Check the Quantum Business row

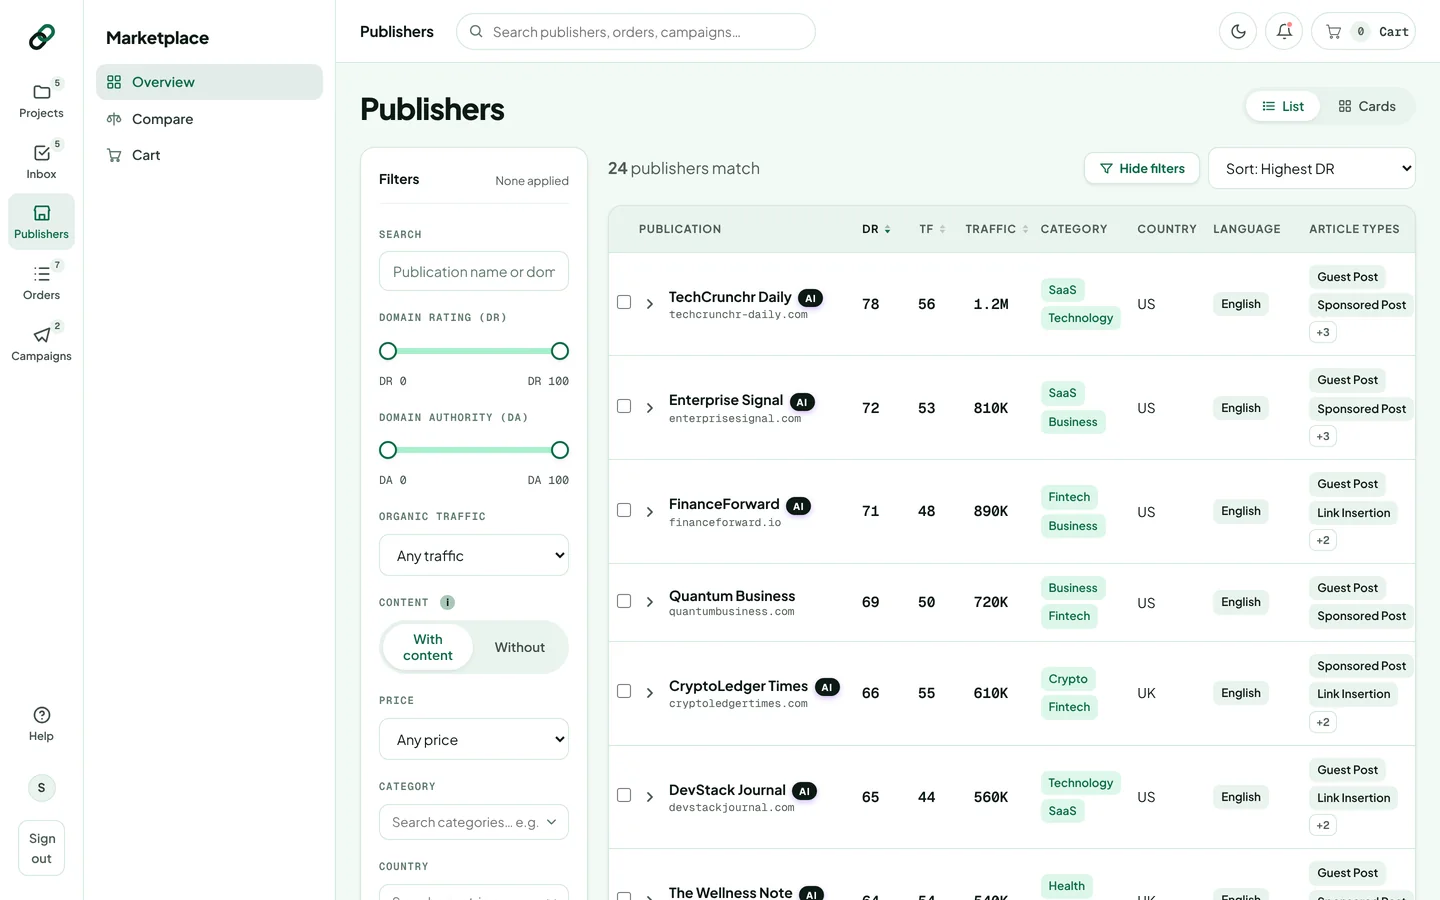(624, 601)
